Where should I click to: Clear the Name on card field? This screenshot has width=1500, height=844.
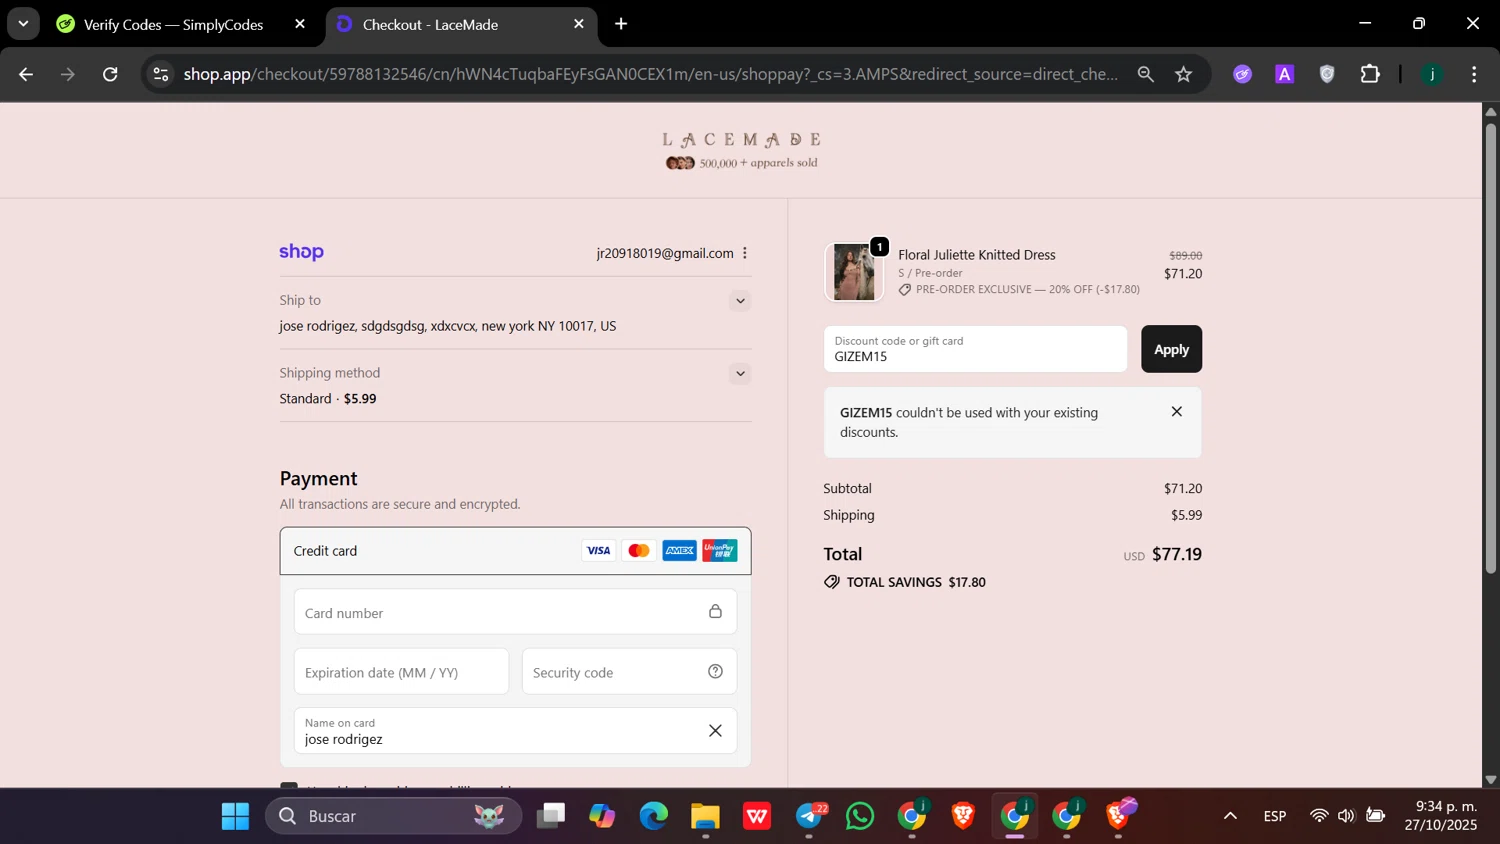click(x=715, y=731)
